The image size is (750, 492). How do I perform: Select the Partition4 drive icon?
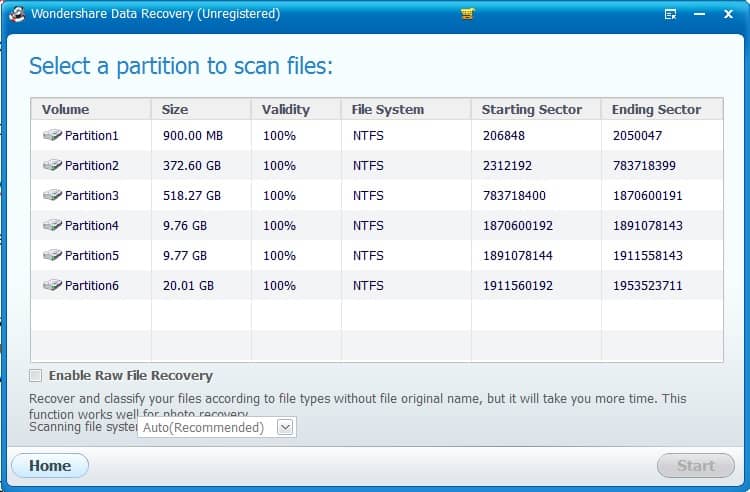coord(52,225)
